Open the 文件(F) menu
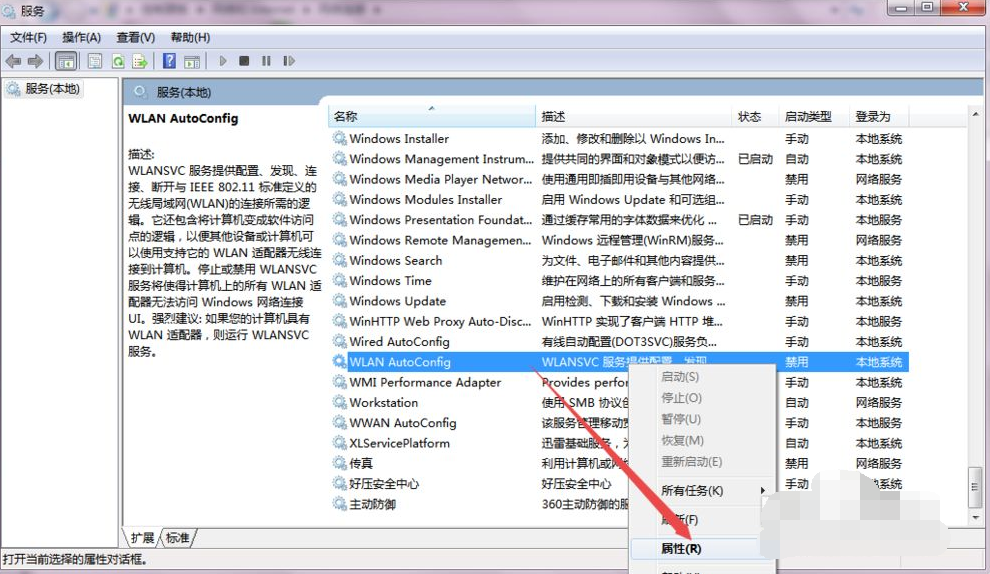This screenshot has height=574, width=990. pyautogui.click(x=29, y=37)
